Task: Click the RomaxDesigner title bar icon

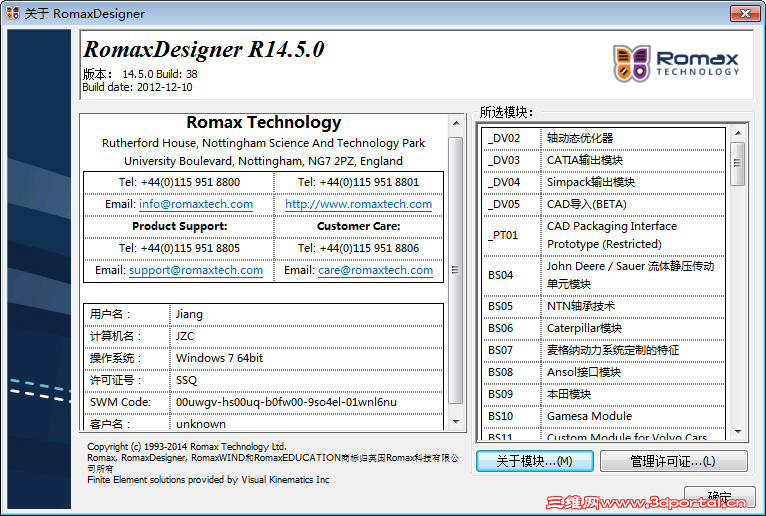Action: (x=13, y=13)
